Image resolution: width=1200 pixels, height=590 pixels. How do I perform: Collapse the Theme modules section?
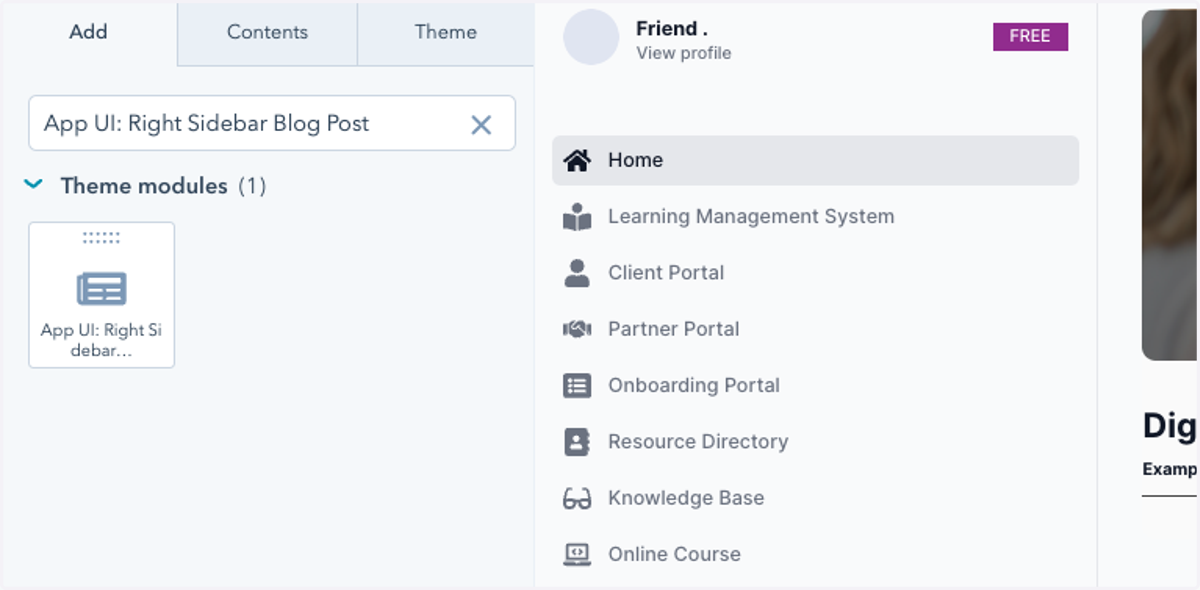[x=33, y=185]
